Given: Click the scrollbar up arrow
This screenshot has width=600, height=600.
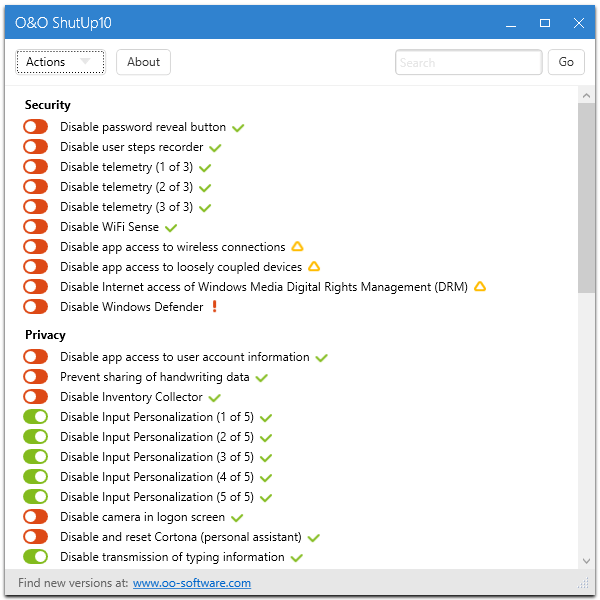Looking at the screenshot, I should coord(586,95).
